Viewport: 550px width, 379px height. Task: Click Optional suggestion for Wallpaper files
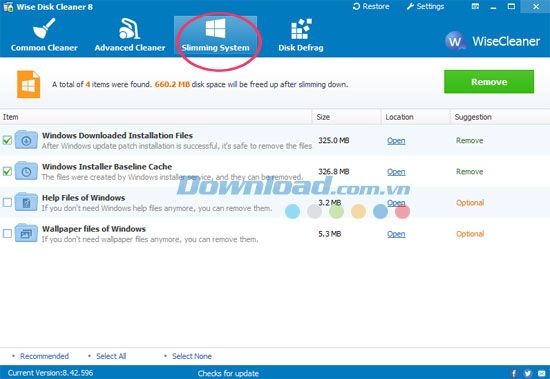470,234
